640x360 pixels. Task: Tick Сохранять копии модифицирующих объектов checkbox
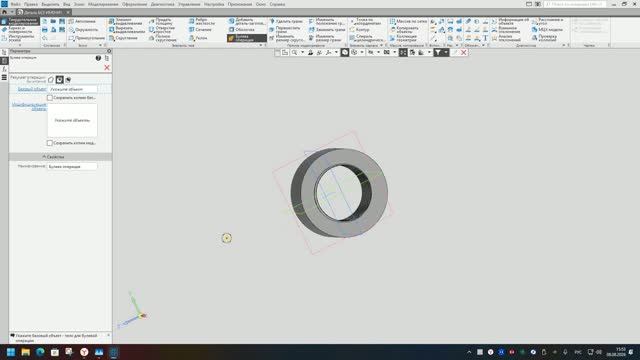pos(50,143)
